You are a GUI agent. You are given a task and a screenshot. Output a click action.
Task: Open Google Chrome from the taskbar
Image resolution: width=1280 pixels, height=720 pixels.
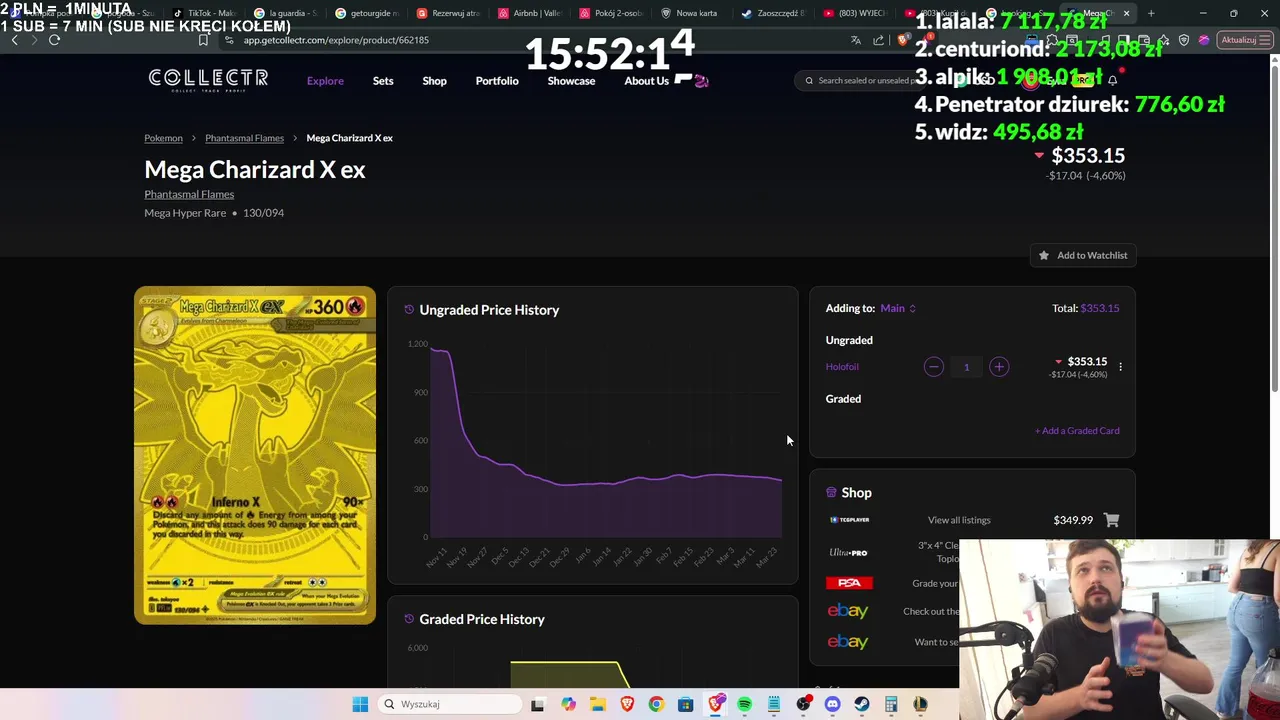(x=656, y=704)
